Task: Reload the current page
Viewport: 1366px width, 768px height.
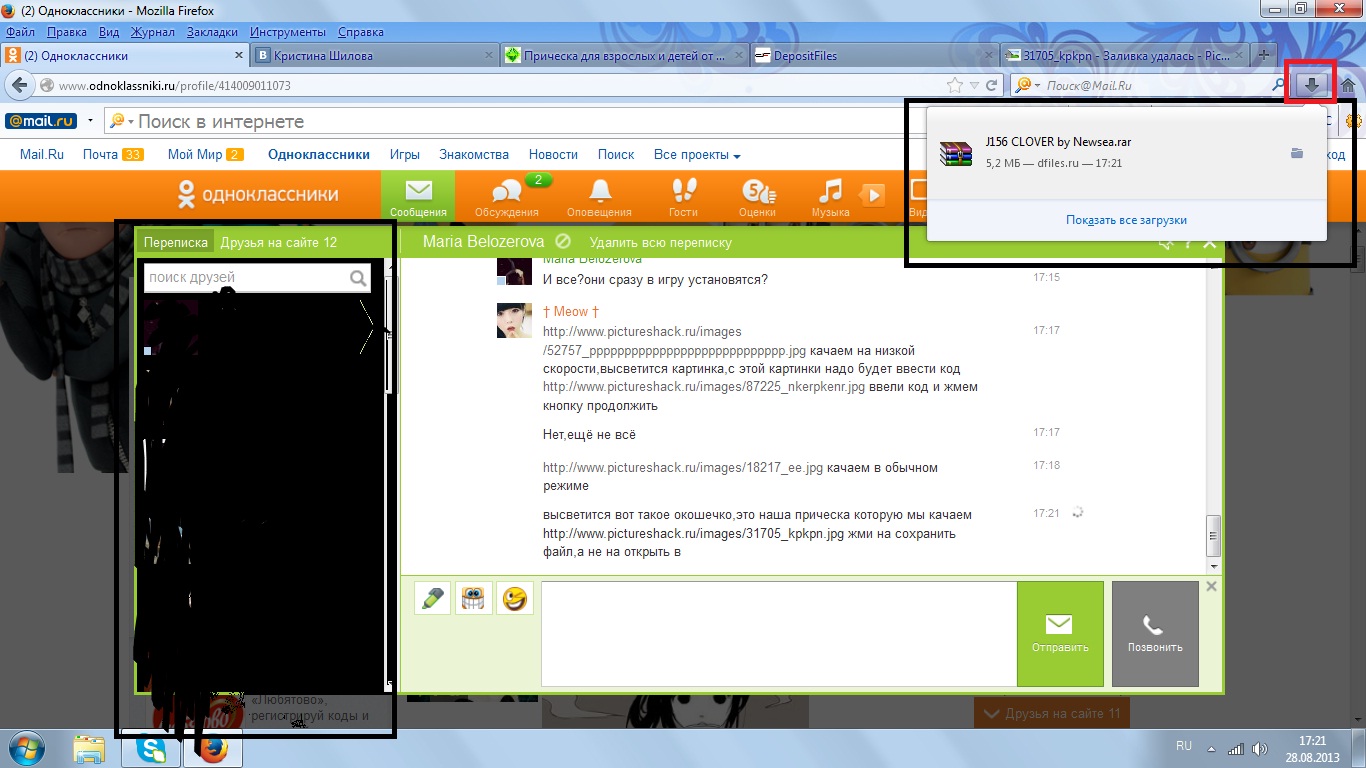Action: pos(992,86)
